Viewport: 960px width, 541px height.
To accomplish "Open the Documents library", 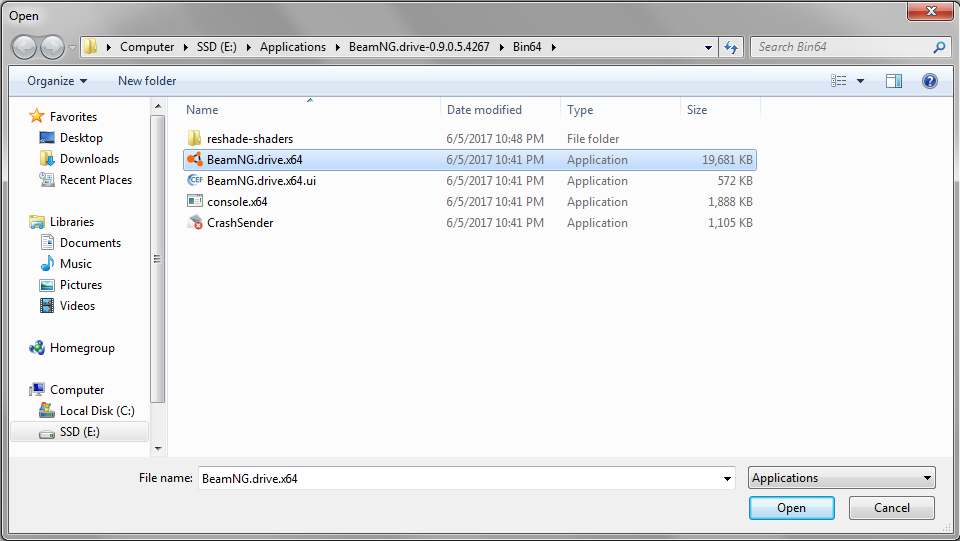I will tap(91, 243).
